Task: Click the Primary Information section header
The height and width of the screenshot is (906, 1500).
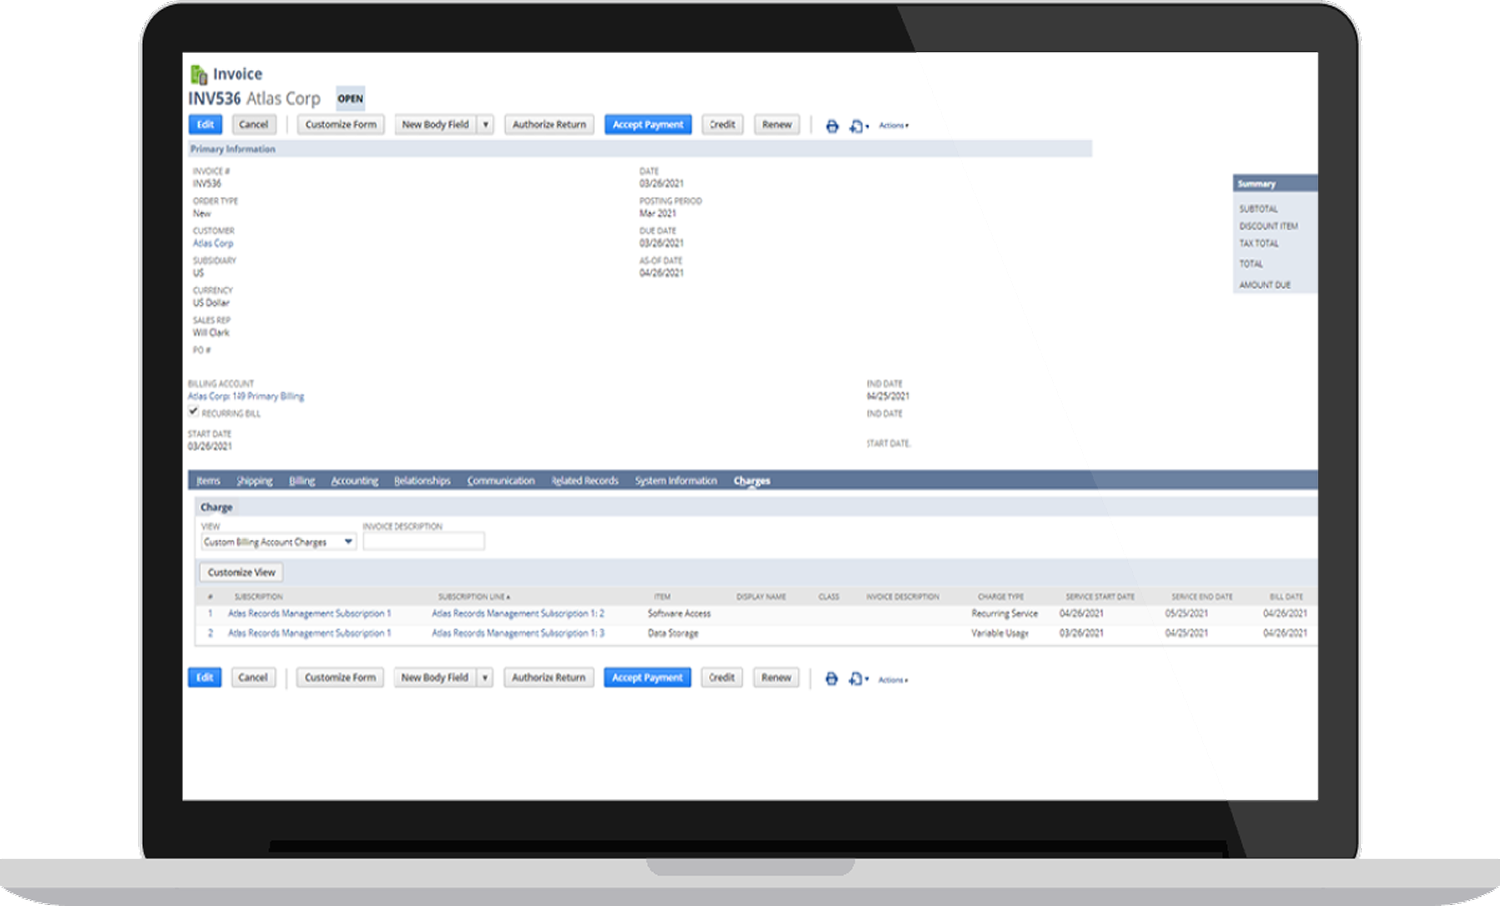Action: (640, 149)
